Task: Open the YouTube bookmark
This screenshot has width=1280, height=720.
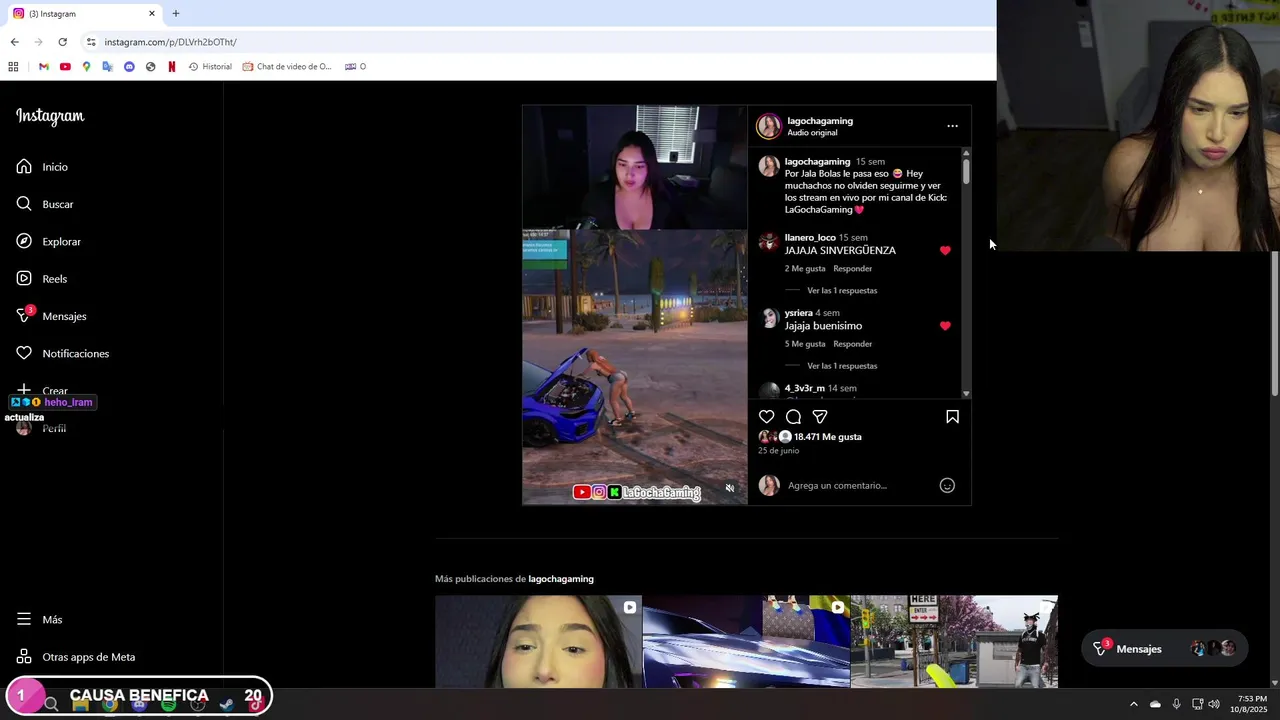Action: (65, 67)
